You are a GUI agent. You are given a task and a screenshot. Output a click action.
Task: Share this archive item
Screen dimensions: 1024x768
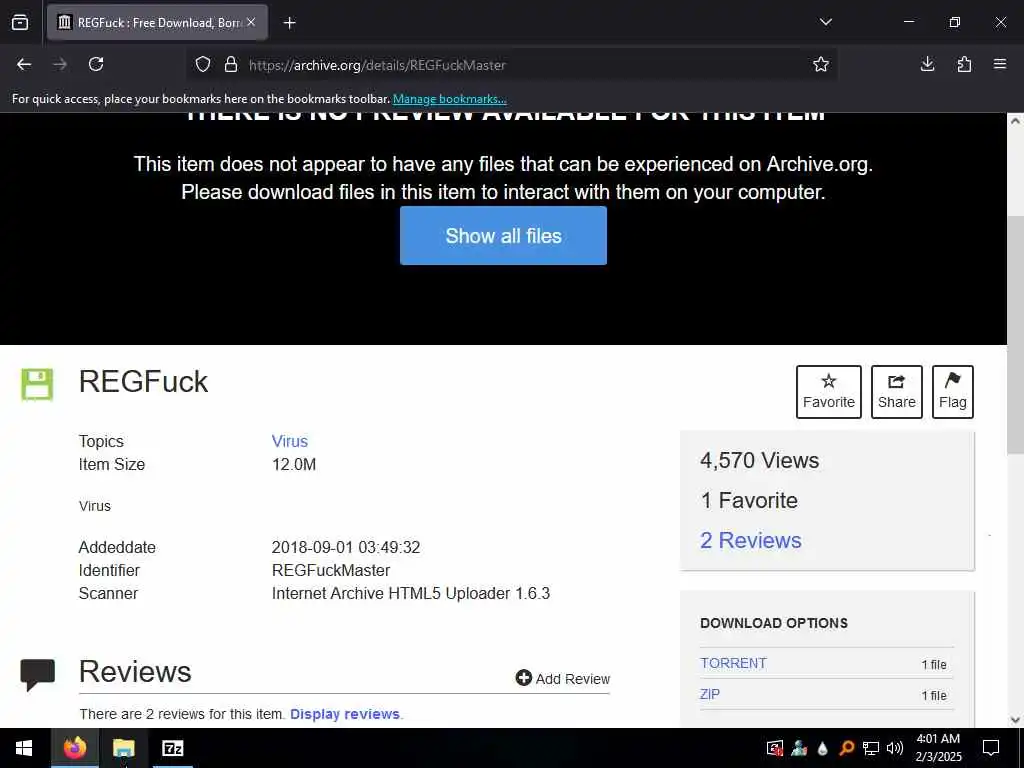[x=897, y=392]
